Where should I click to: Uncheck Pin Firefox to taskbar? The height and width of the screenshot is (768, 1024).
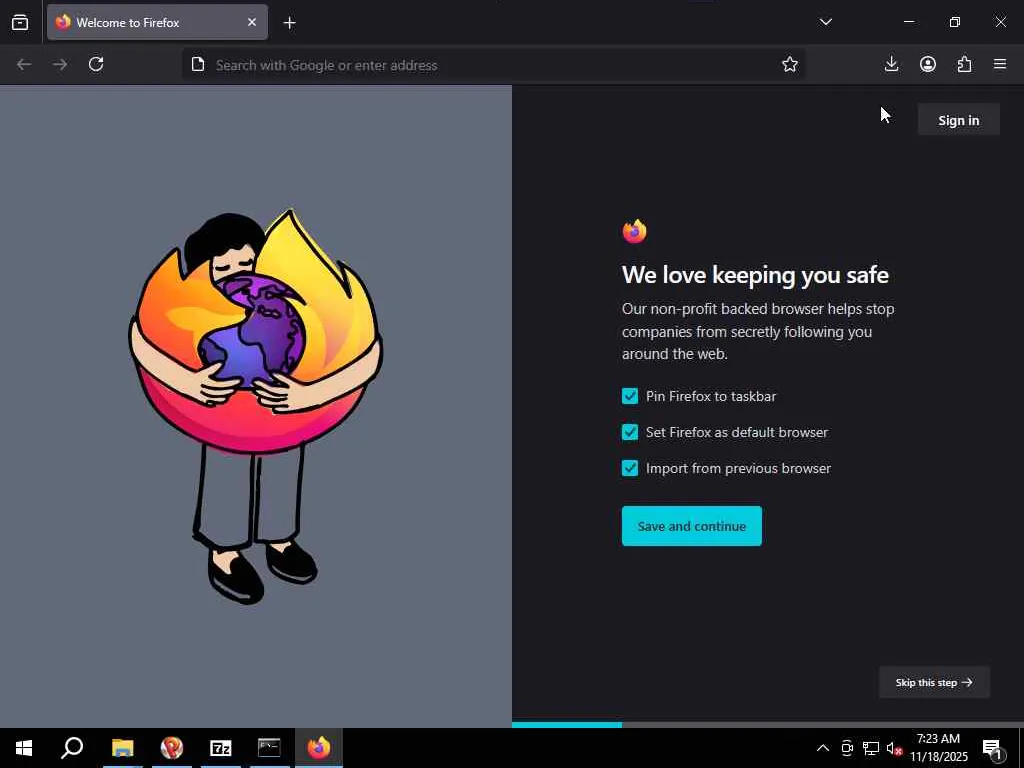point(630,396)
